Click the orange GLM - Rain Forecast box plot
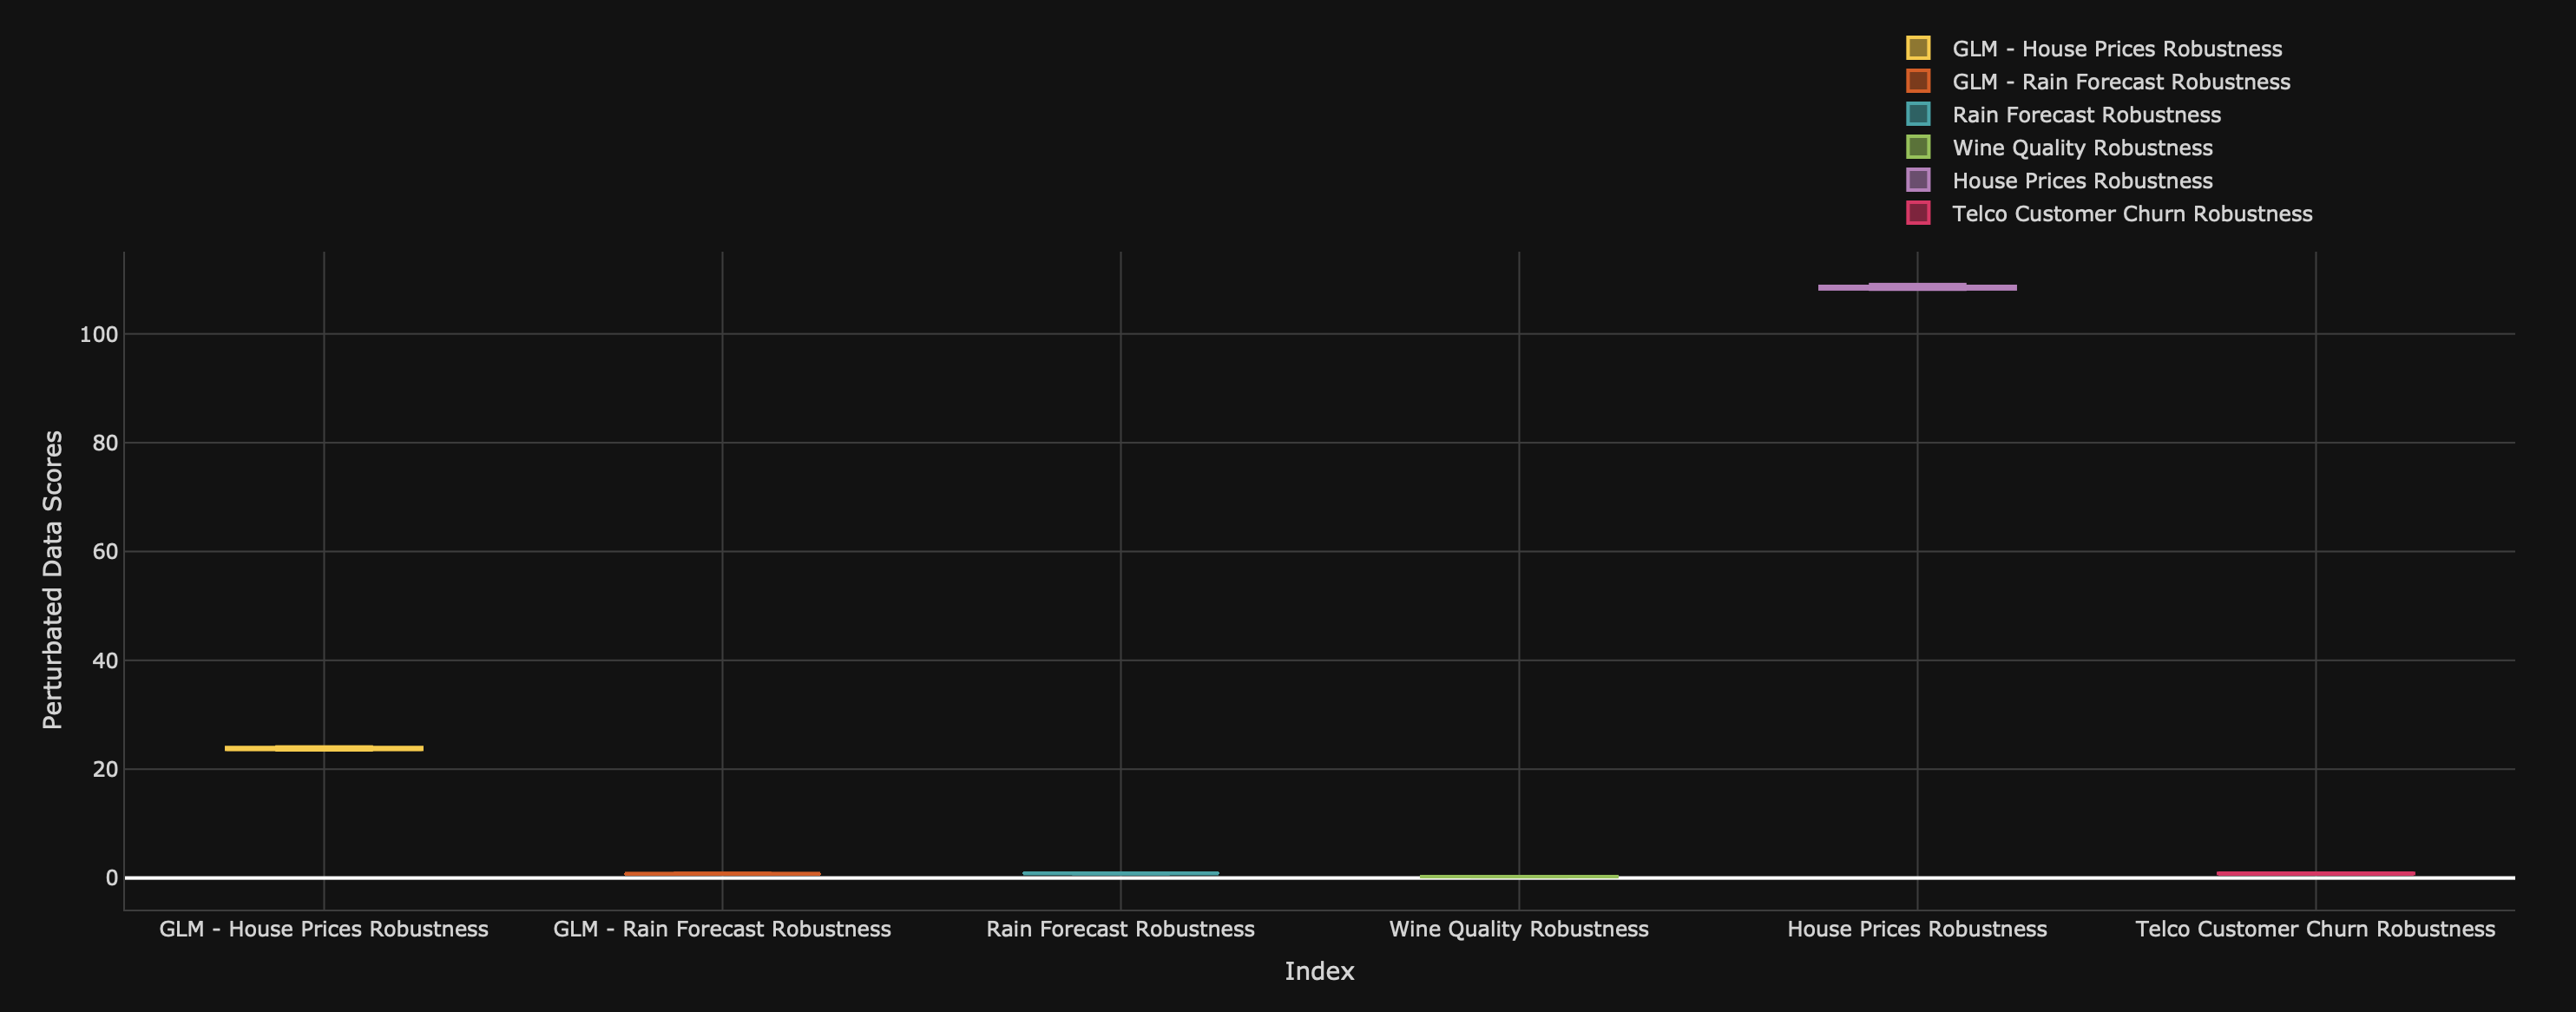Image resolution: width=2576 pixels, height=1012 pixels. click(722, 872)
